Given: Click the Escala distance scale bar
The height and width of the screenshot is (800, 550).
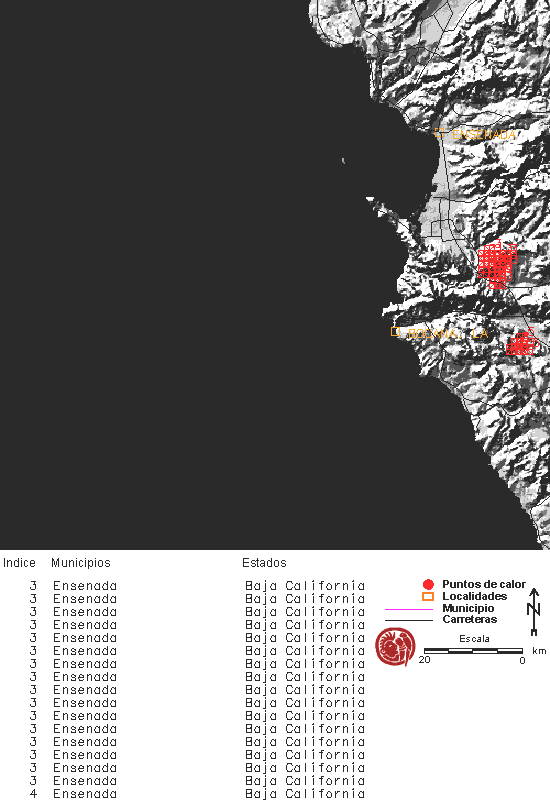Looking at the screenshot, I should coord(473,651).
